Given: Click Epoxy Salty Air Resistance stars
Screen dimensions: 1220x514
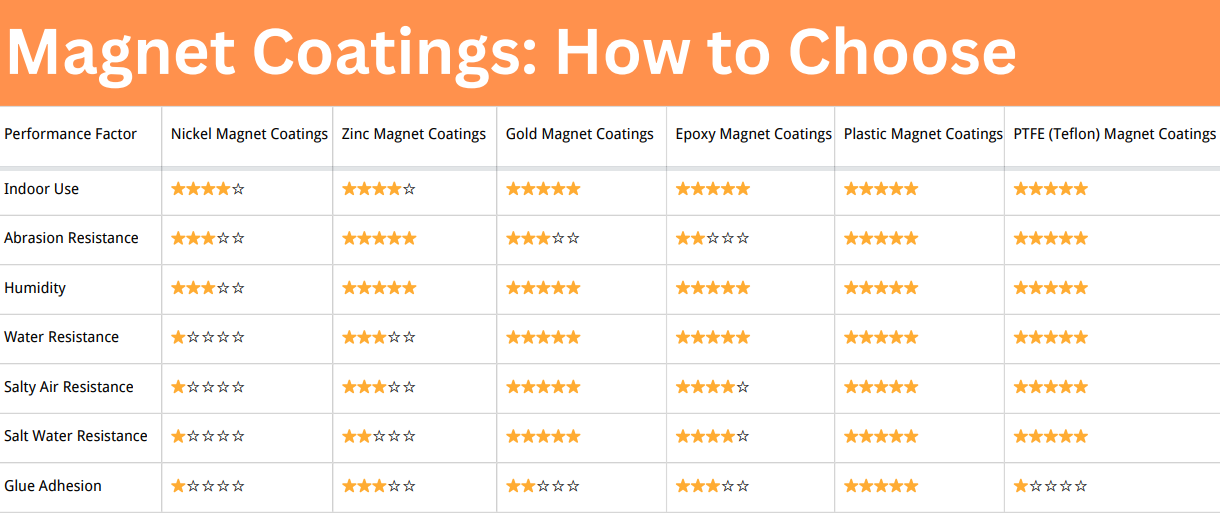Looking at the screenshot, I should (x=713, y=387).
